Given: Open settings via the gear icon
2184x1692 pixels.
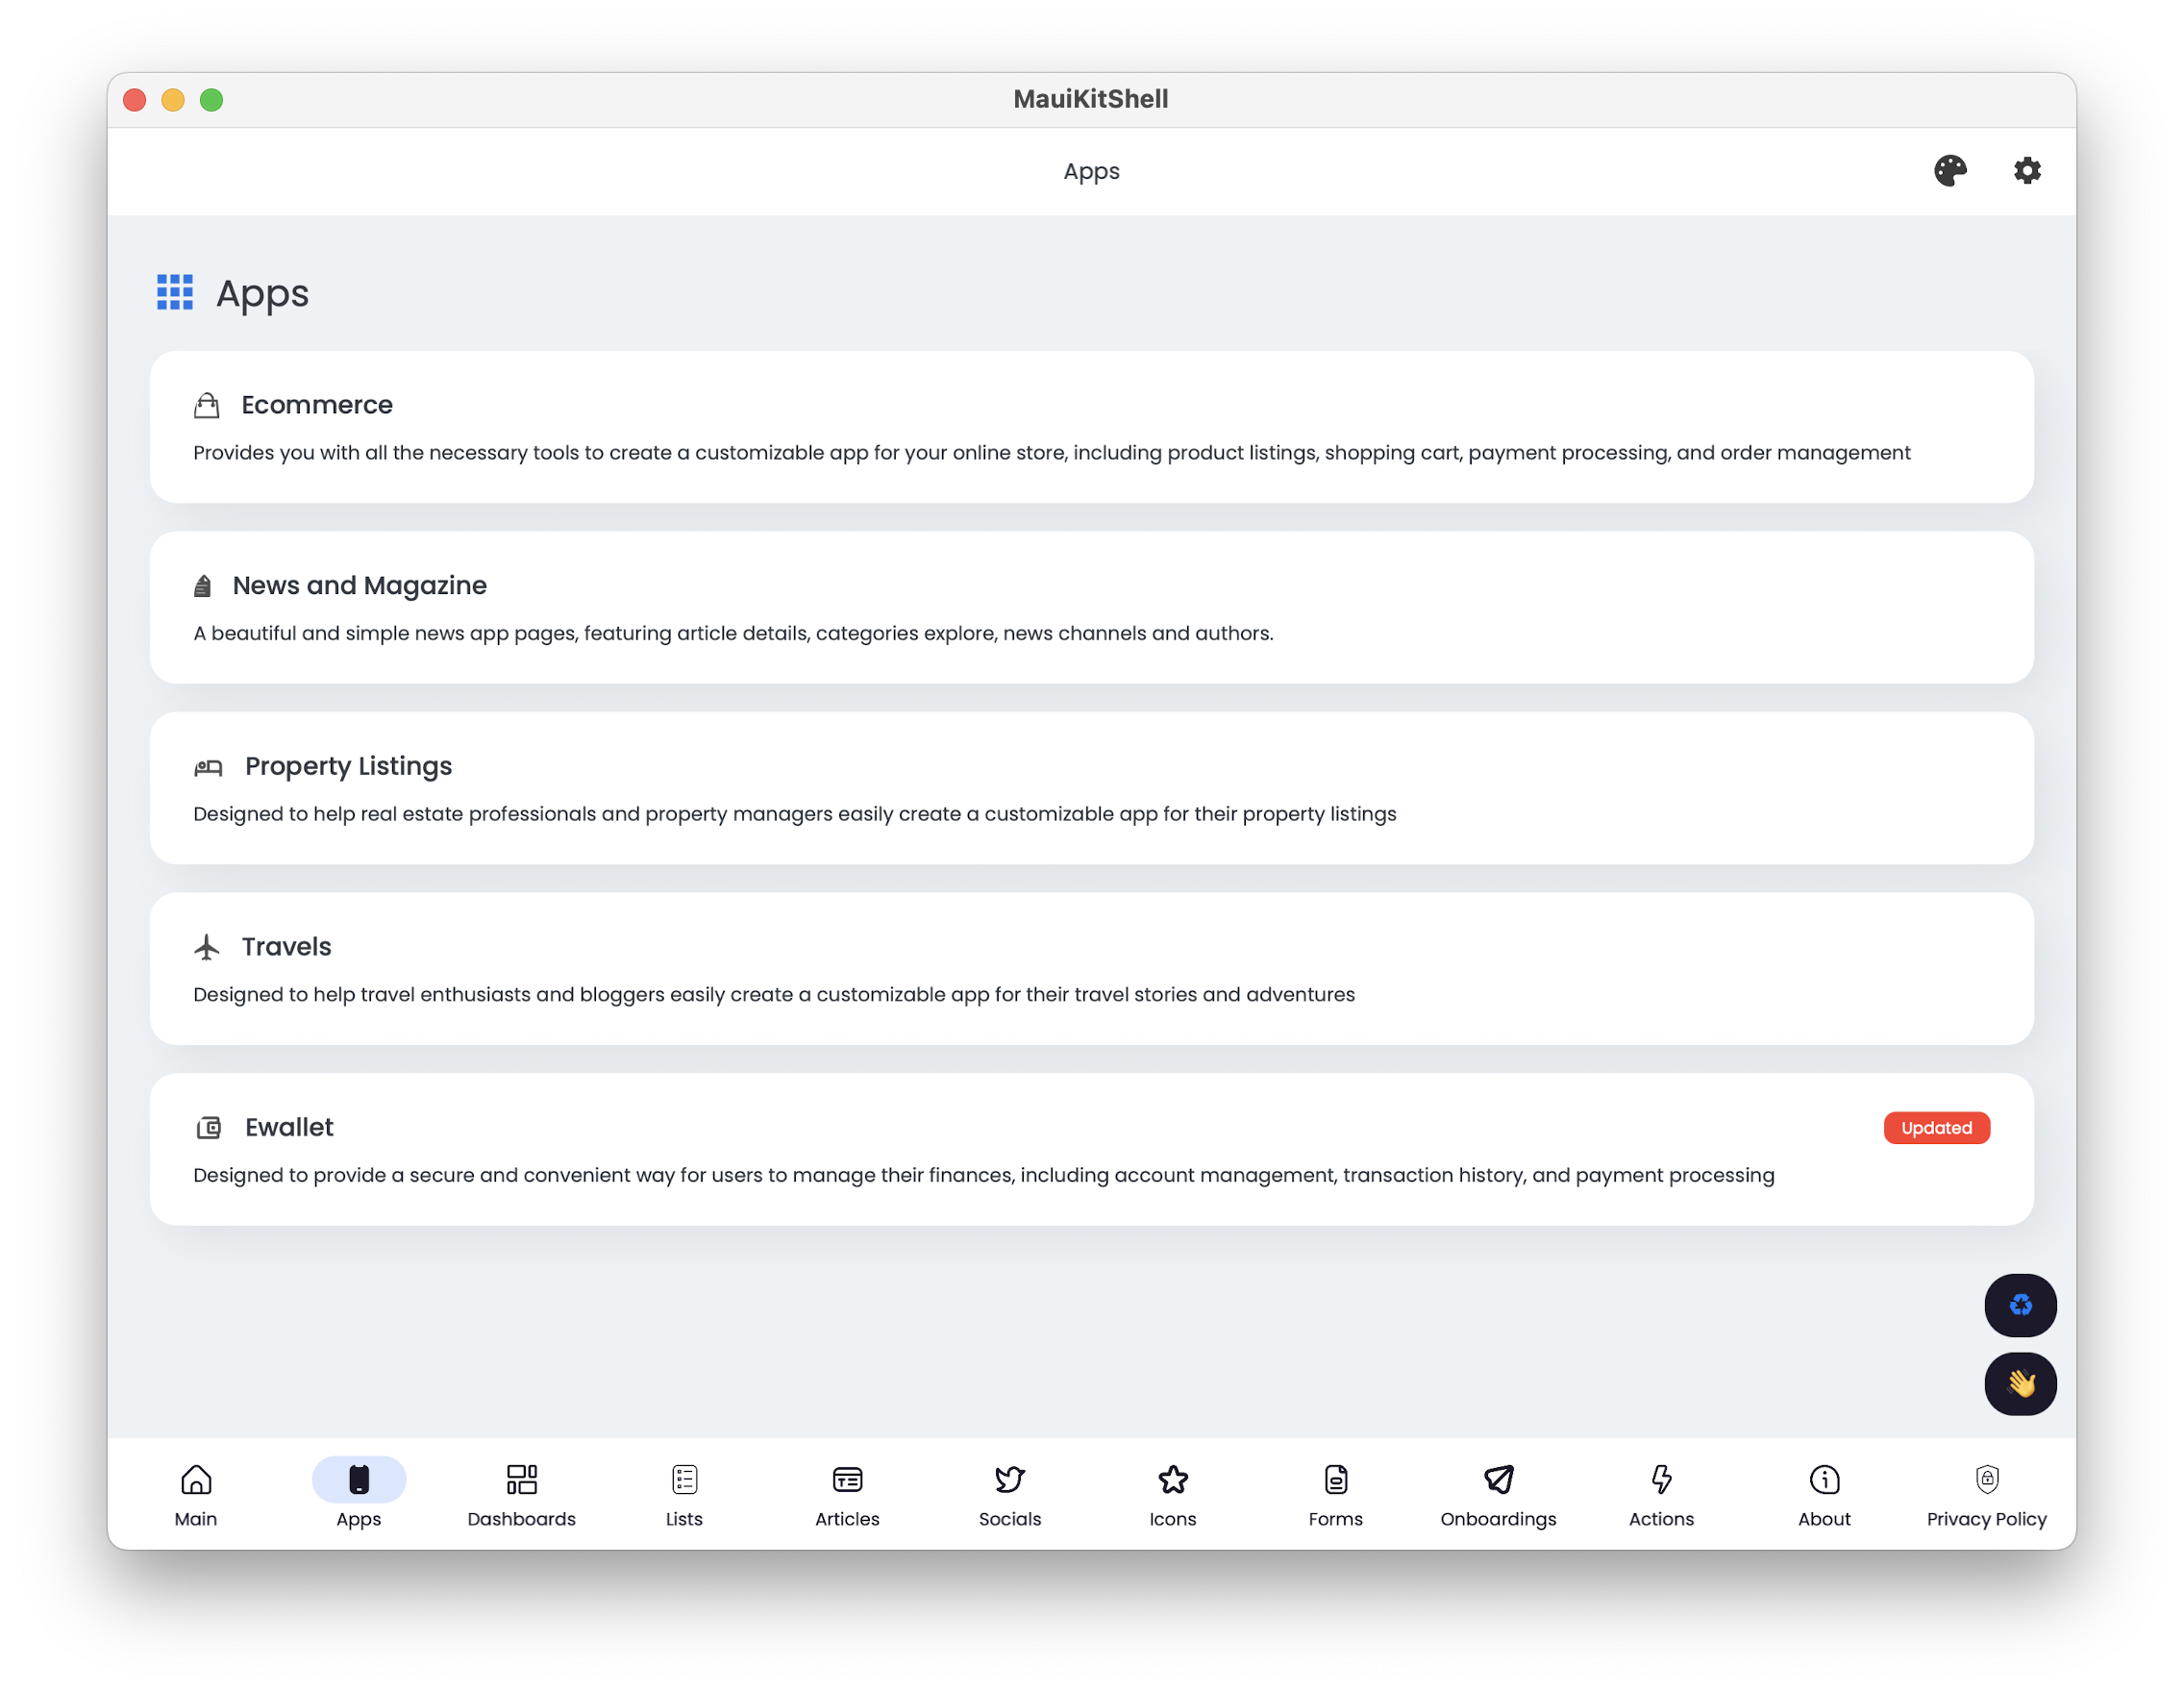Looking at the screenshot, I should [x=2026, y=171].
